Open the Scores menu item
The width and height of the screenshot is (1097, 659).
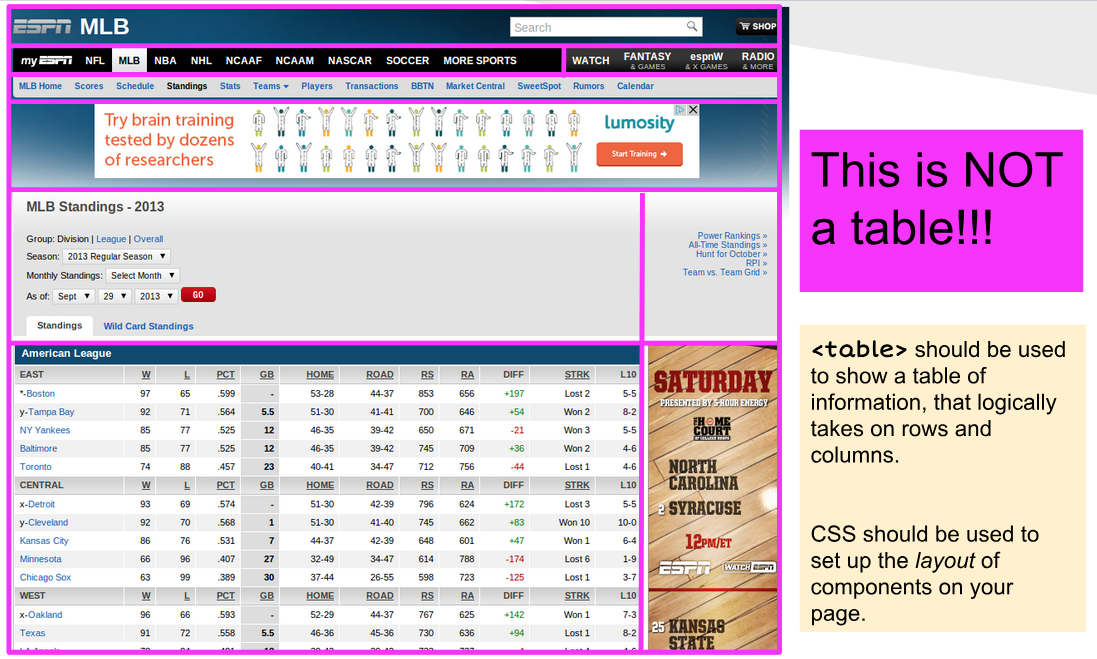(x=89, y=87)
